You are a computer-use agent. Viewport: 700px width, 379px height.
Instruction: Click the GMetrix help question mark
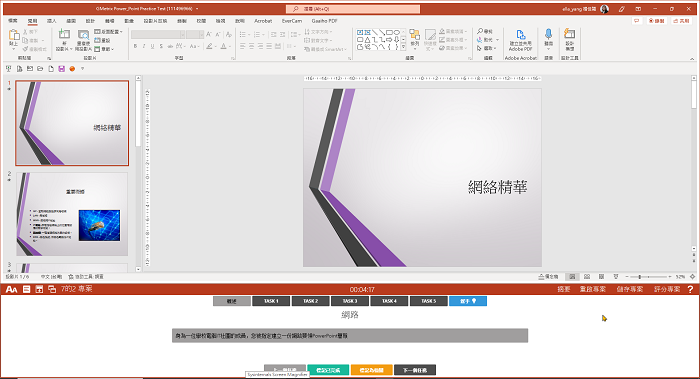click(x=690, y=289)
